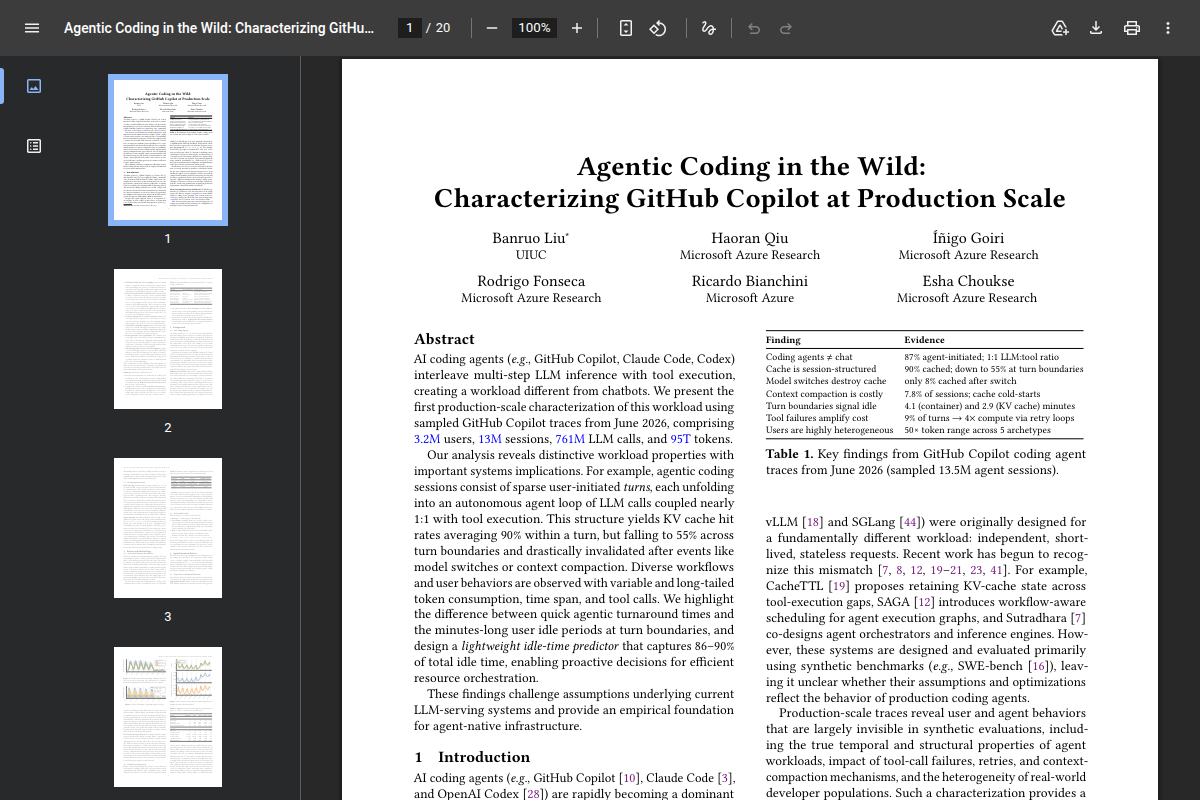This screenshot has width=1200, height=800.
Task: Click the Finding table column header
Action: click(783, 340)
